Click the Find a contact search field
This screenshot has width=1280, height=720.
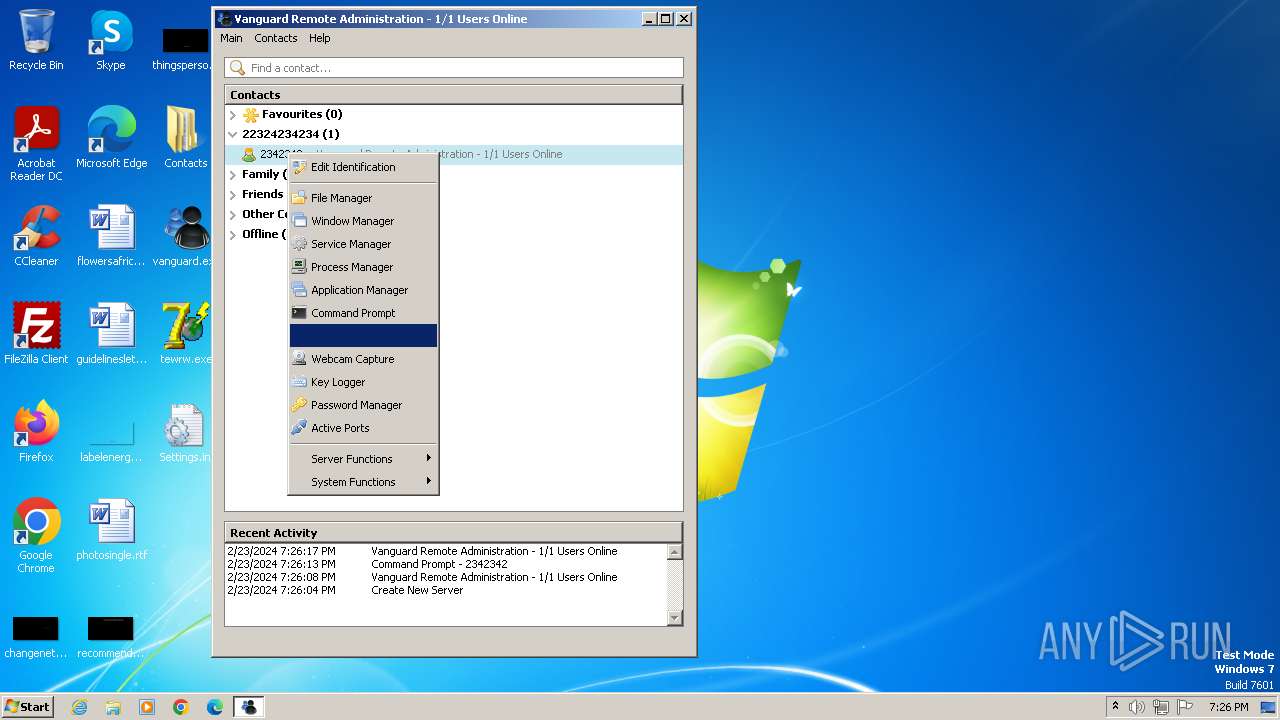pyautogui.click(x=454, y=68)
